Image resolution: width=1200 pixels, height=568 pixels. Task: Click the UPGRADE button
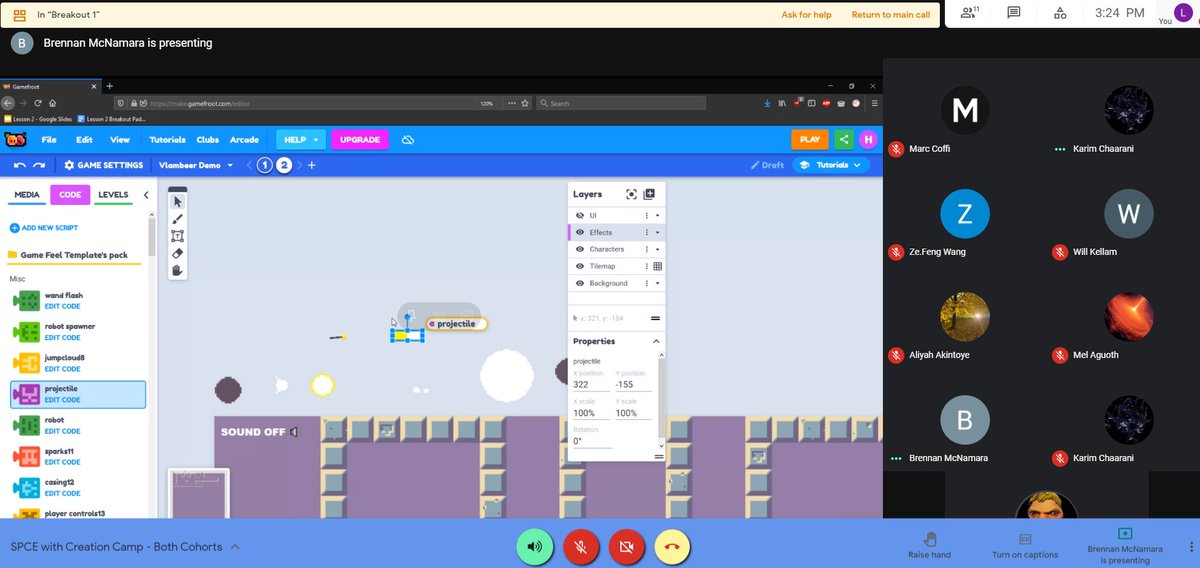pyautogui.click(x=360, y=140)
